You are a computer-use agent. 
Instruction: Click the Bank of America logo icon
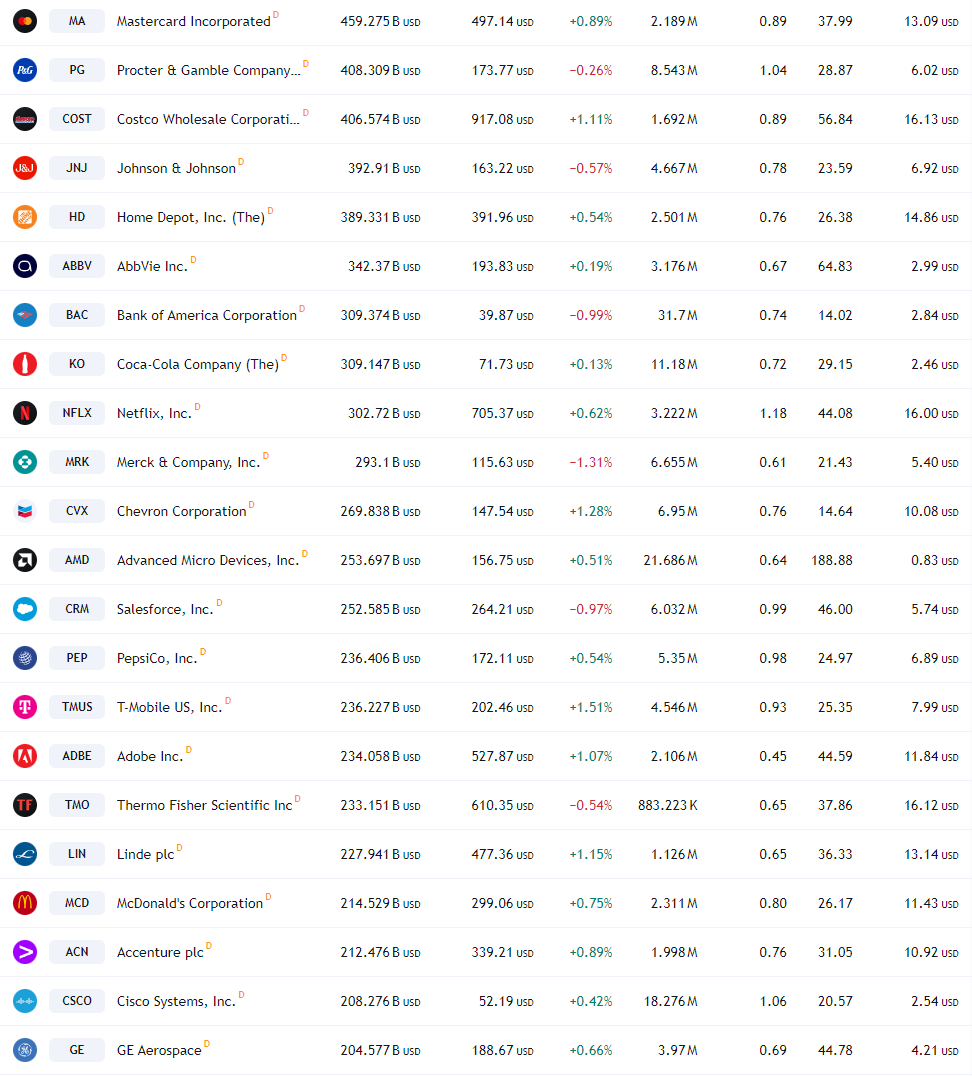pos(25,316)
